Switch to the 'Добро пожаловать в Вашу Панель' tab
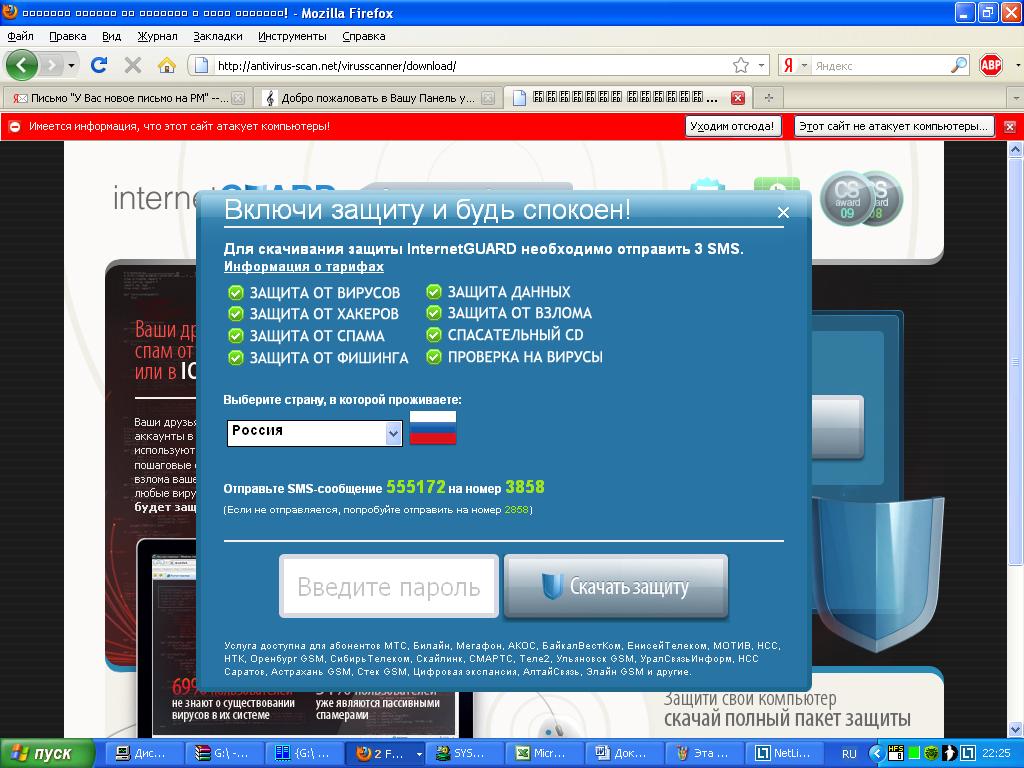Screen dimensions: 1024x768 click(377, 98)
